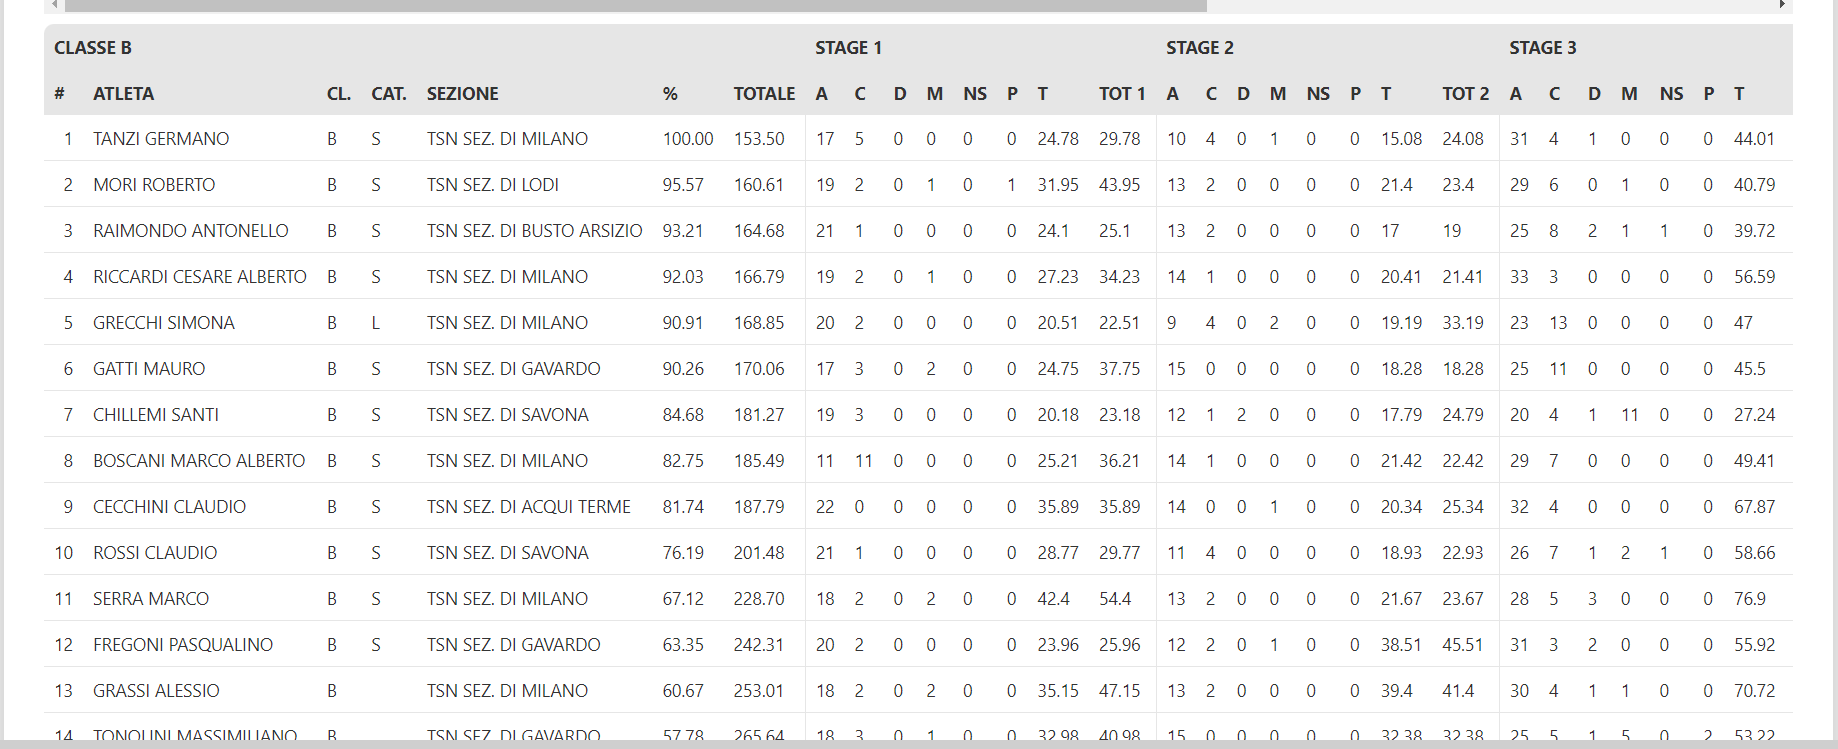
Task: Click the left arrow of horizontal scrollbar
Action: click(x=54, y=5)
